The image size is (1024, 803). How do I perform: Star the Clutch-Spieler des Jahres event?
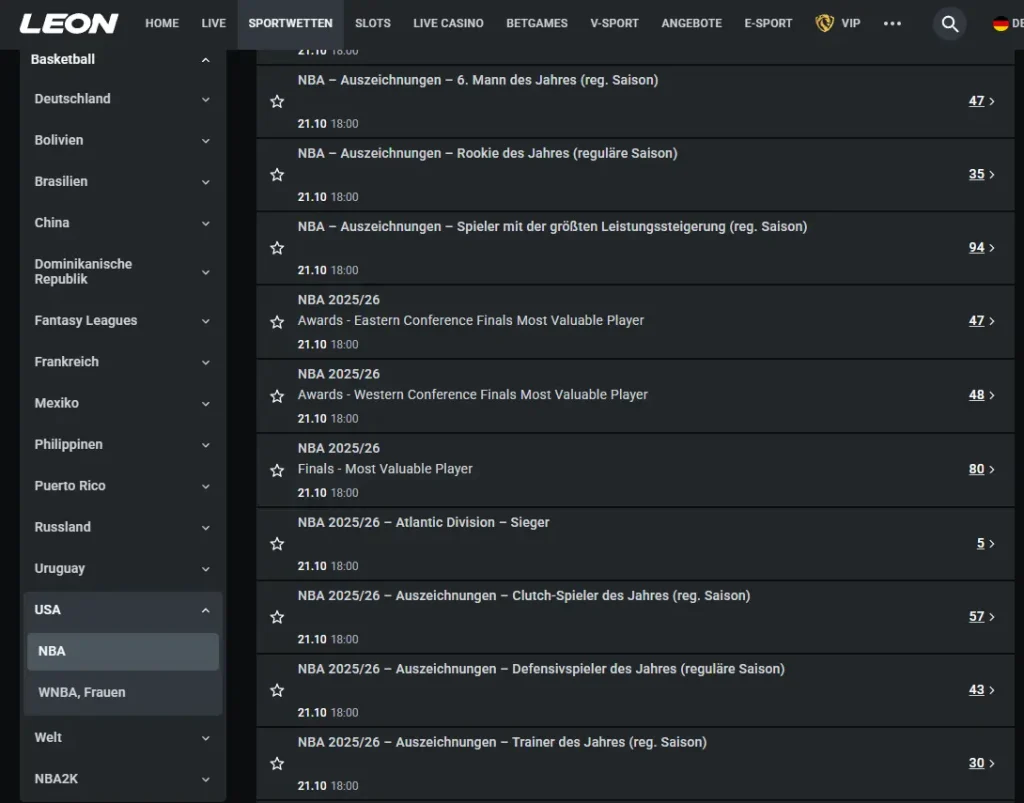pos(277,617)
